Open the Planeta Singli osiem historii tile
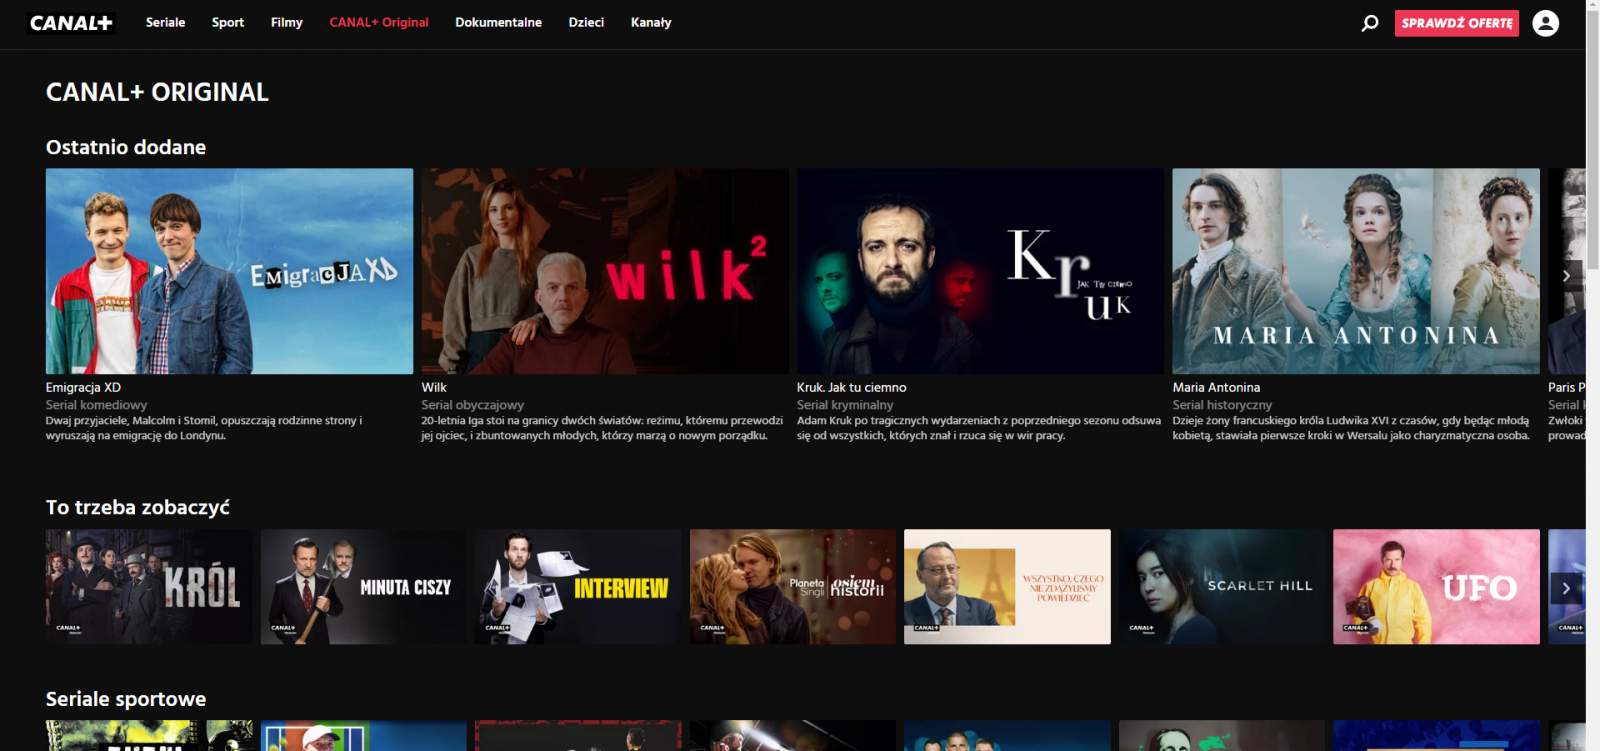 (793, 587)
